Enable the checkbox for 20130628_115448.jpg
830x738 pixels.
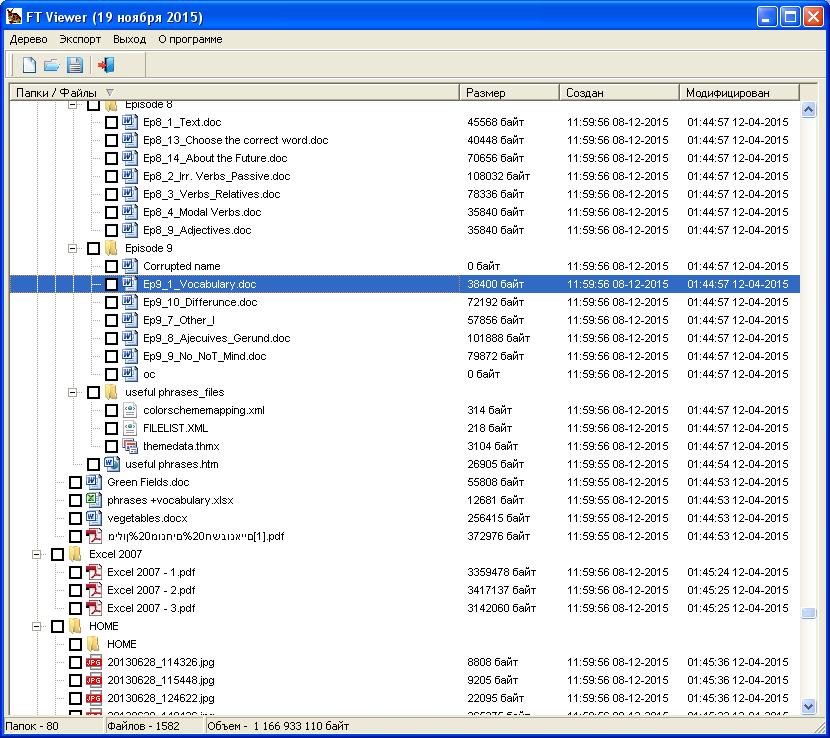pos(75,680)
